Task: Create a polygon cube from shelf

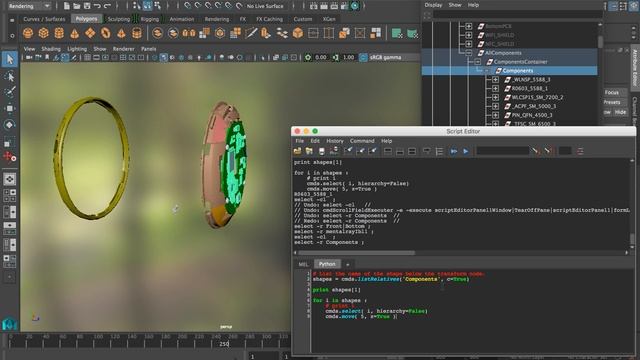Action: (x=44, y=33)
